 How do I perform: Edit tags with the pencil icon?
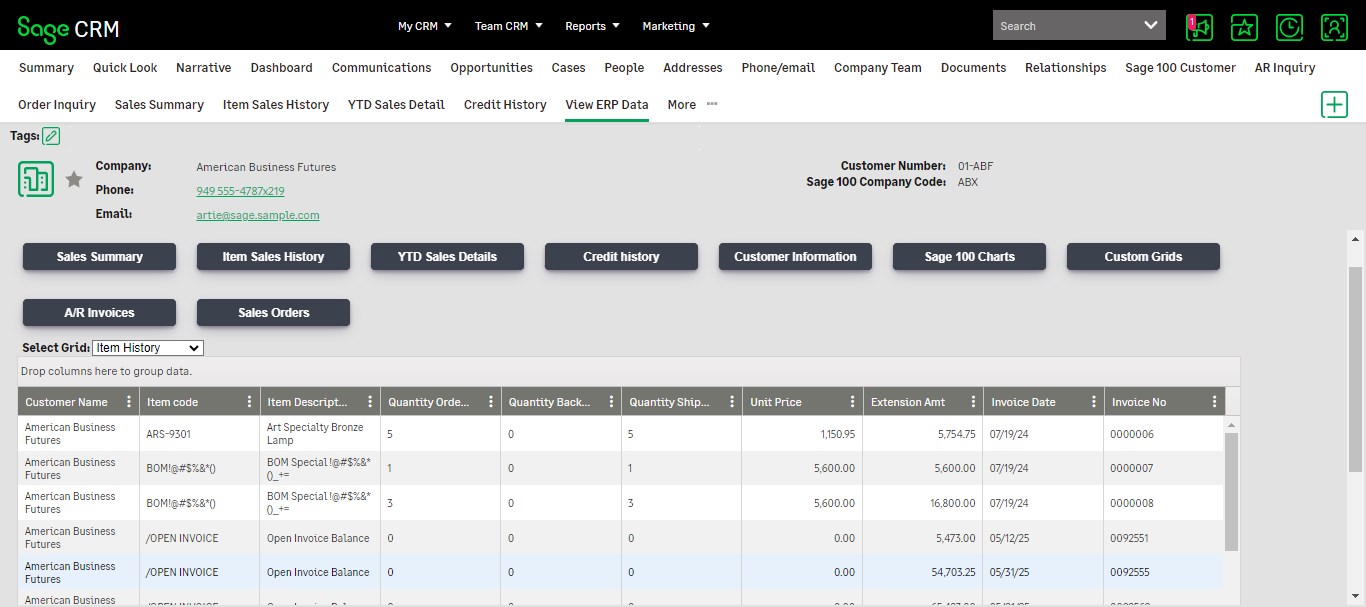[x=51, y=136]
